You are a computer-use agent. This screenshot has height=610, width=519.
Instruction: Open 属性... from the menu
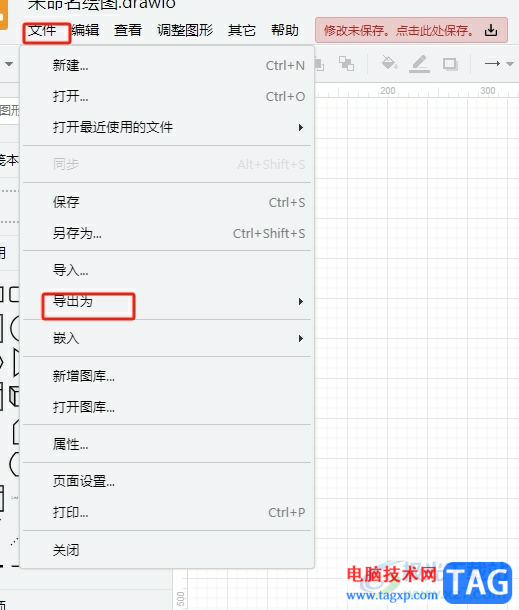(167, 444)
